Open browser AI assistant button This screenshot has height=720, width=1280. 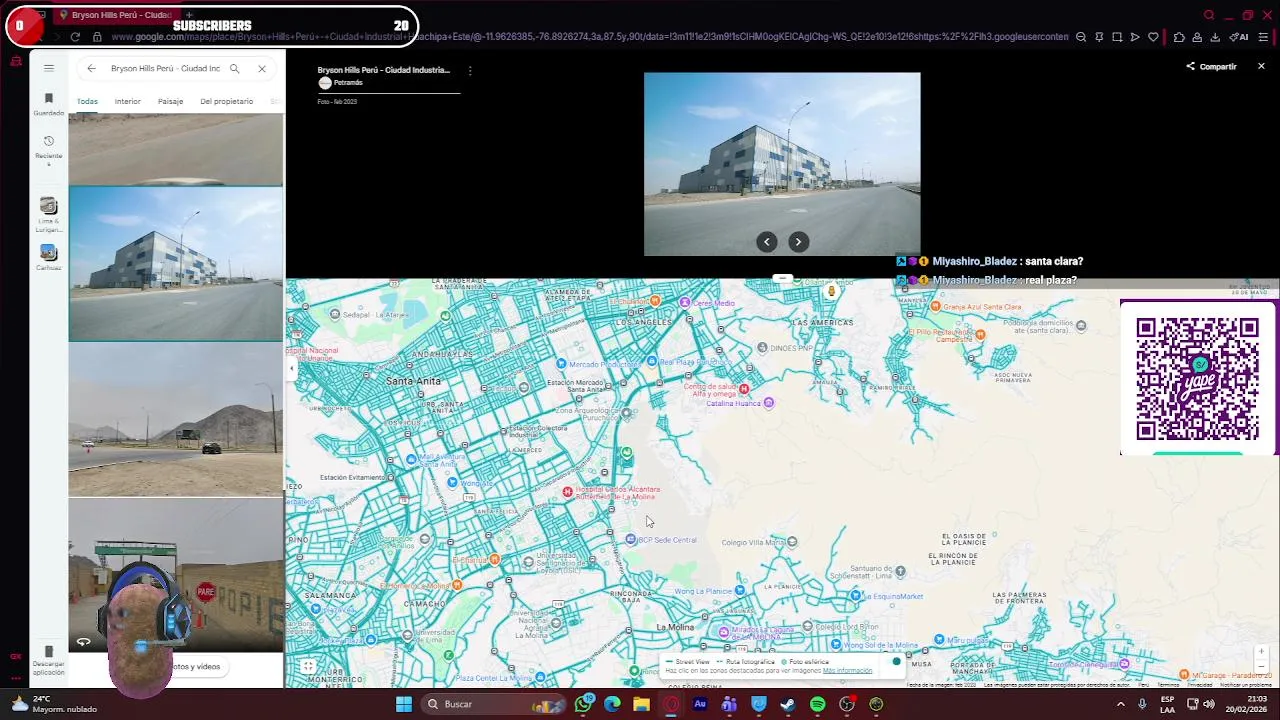click(x=1240, y=37)
